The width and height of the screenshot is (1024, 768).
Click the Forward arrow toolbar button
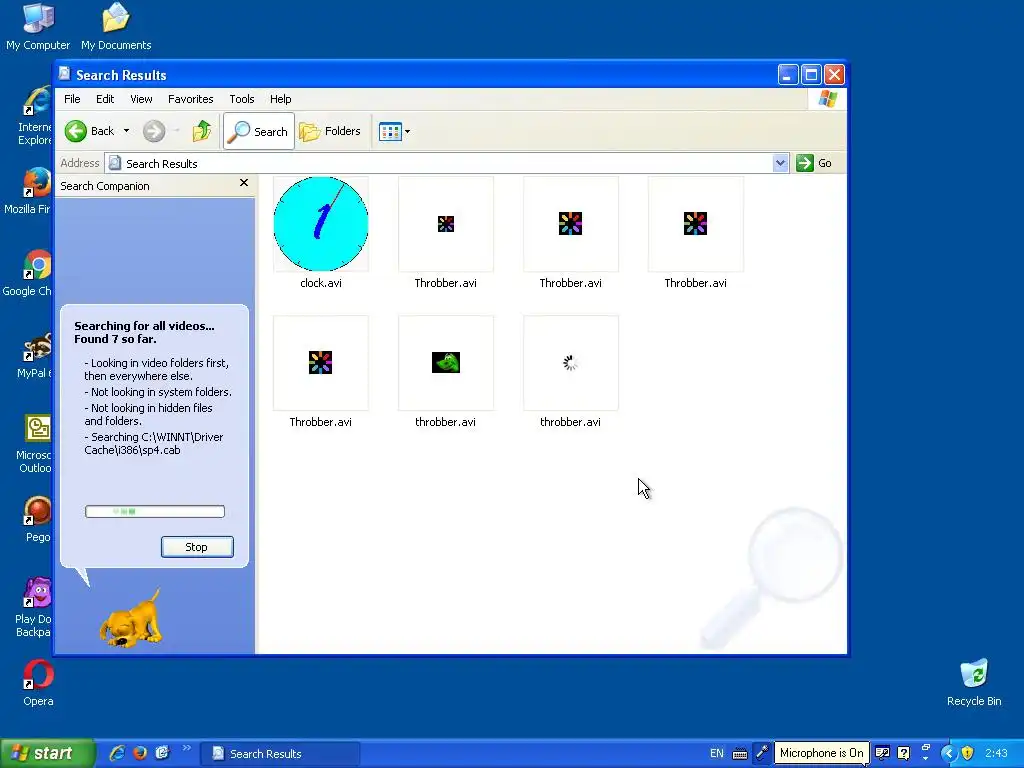point(154,131)
